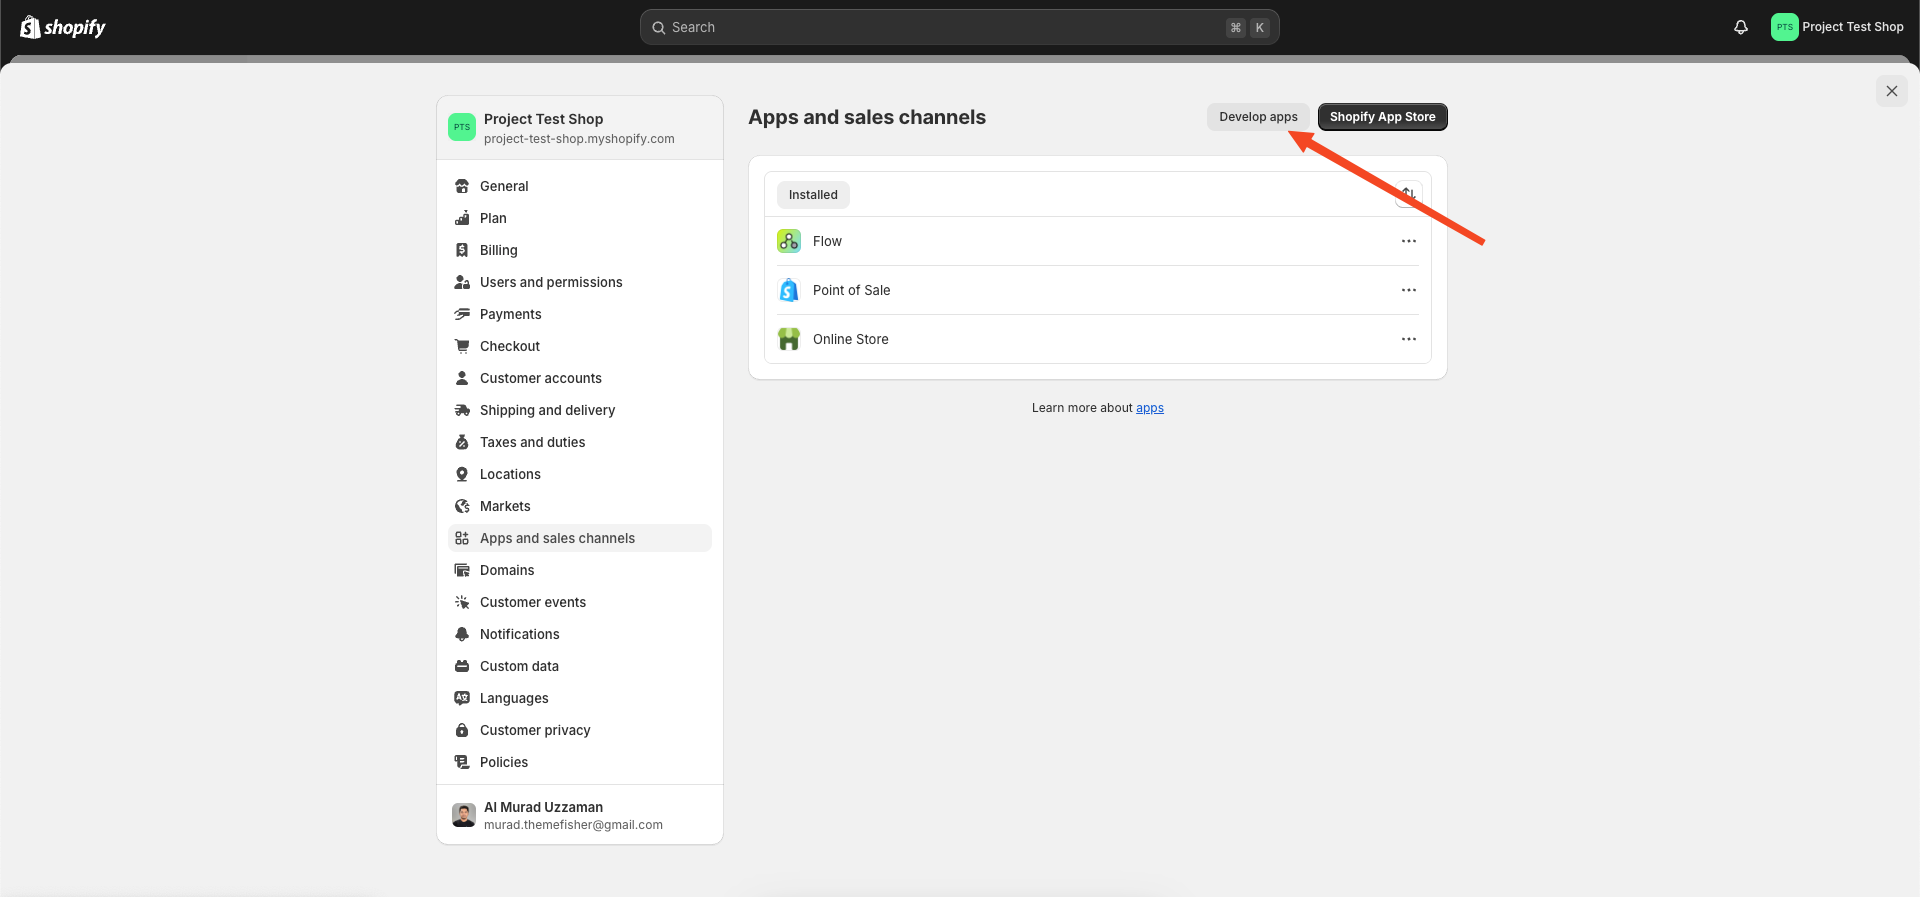Click the Users and permissions icon
The image size is (1920, 897).
462,282
